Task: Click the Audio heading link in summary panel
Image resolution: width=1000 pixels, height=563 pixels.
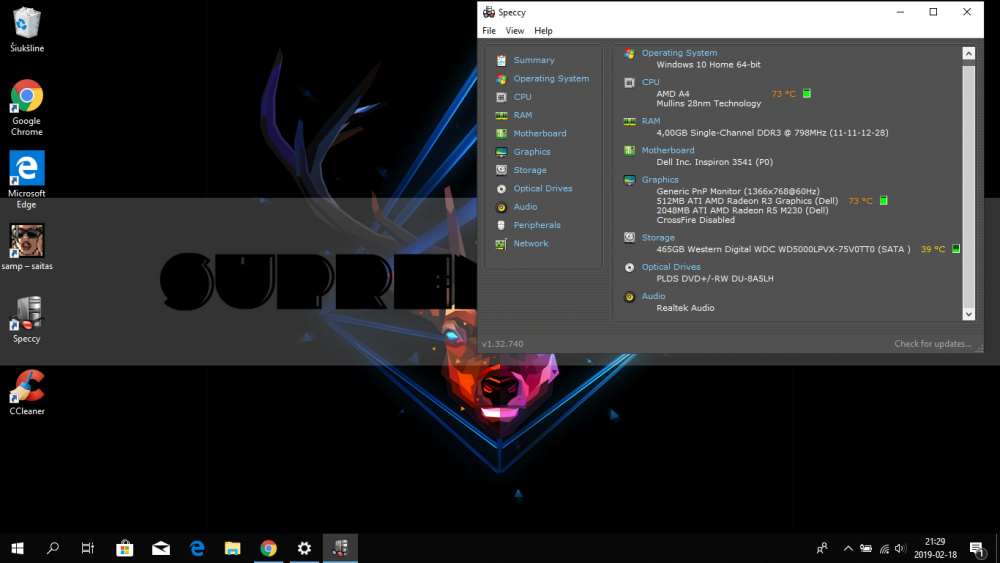Action: (653, 296)
